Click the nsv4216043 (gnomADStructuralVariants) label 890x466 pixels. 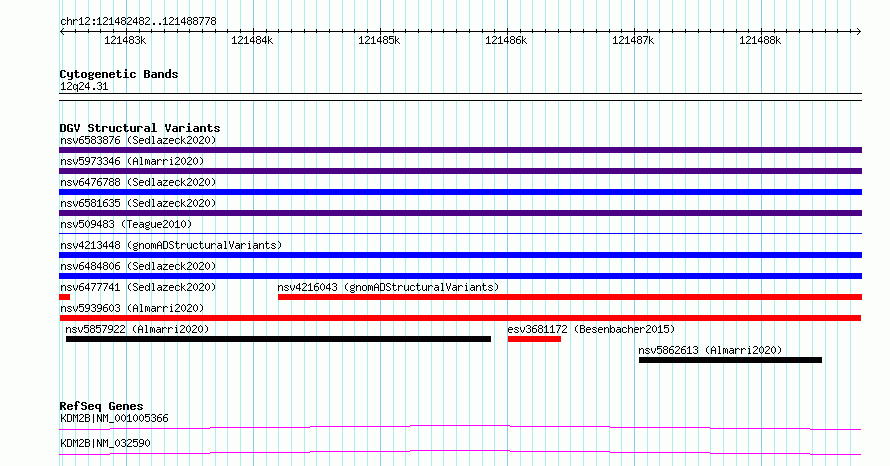[x=388, y=287]
